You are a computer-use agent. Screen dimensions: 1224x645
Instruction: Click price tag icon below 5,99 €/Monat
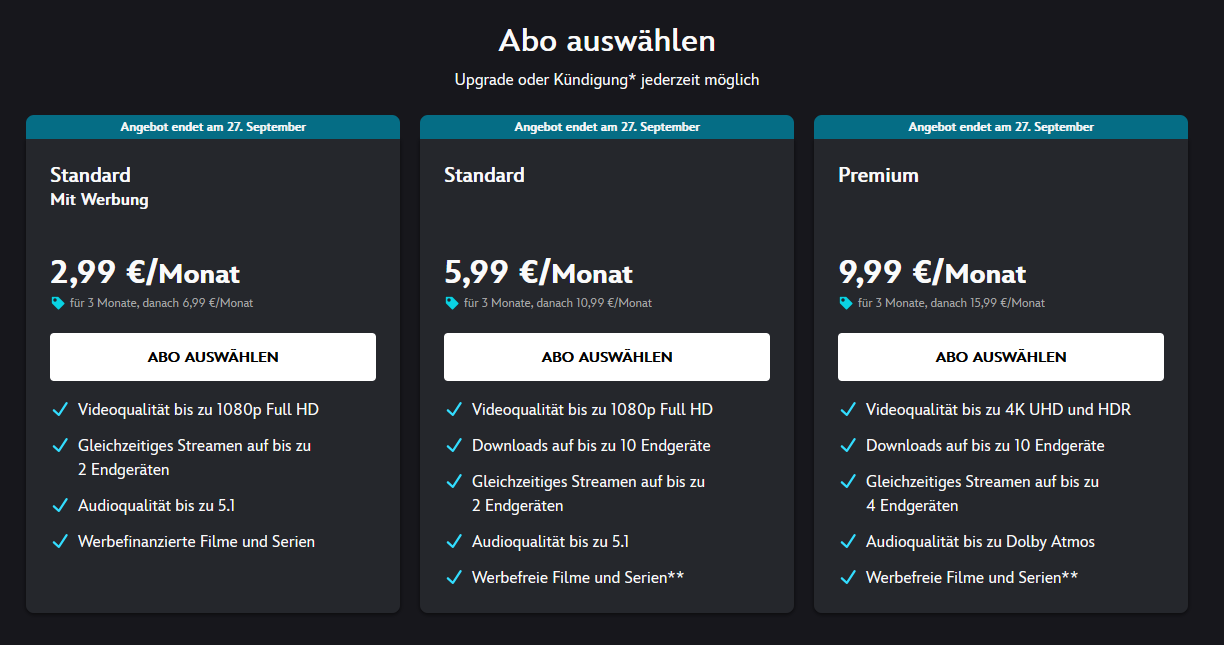451,303
